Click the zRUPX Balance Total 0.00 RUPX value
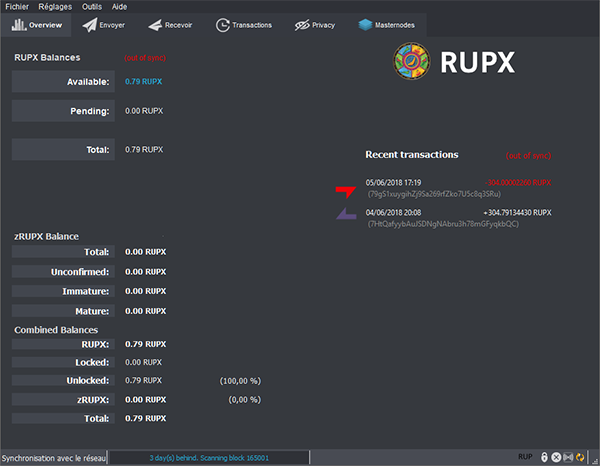600x466 pixels. 145,252
